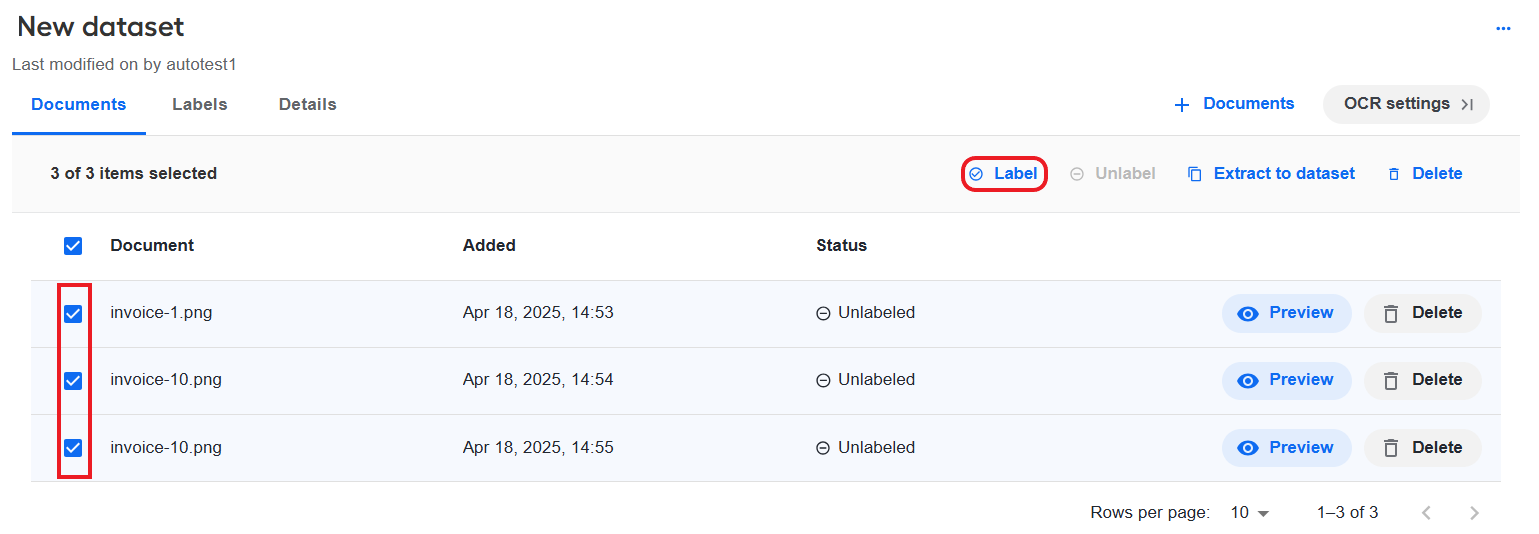Go to the previous page arrow
Image resolution: width=1539 pixels, height=534 pixels.
point(1426,513)
